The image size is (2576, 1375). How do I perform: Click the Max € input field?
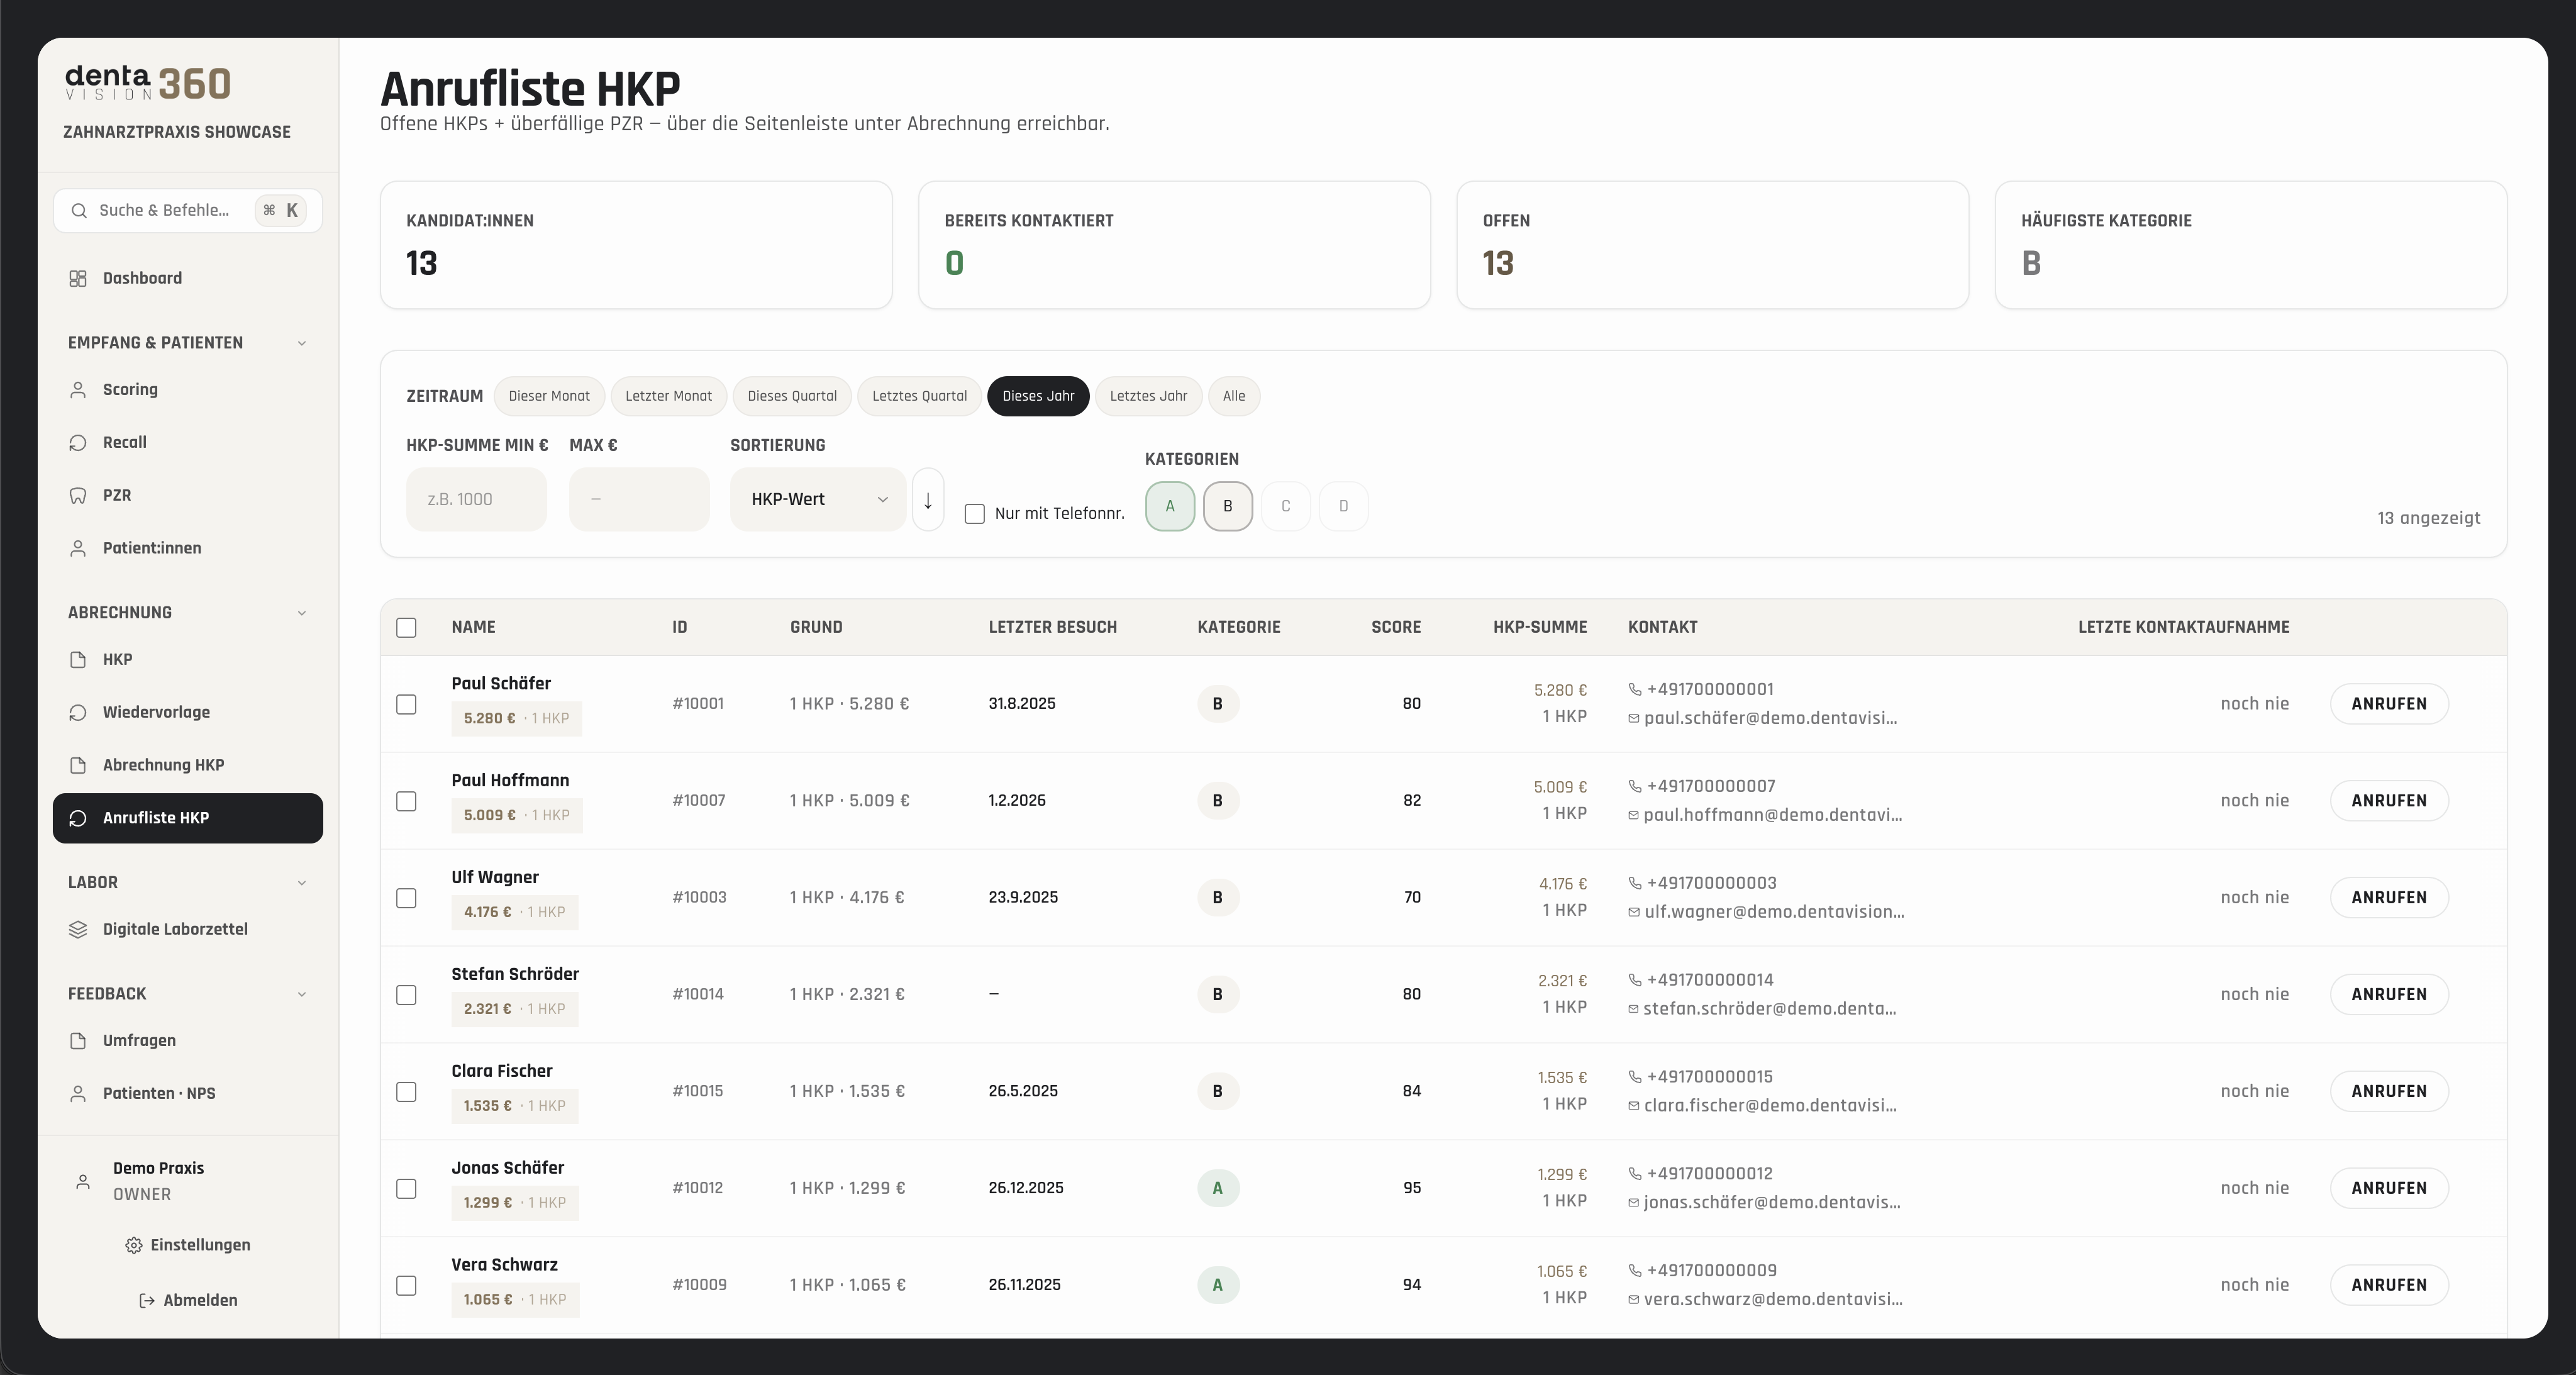[x=639, y=499]
